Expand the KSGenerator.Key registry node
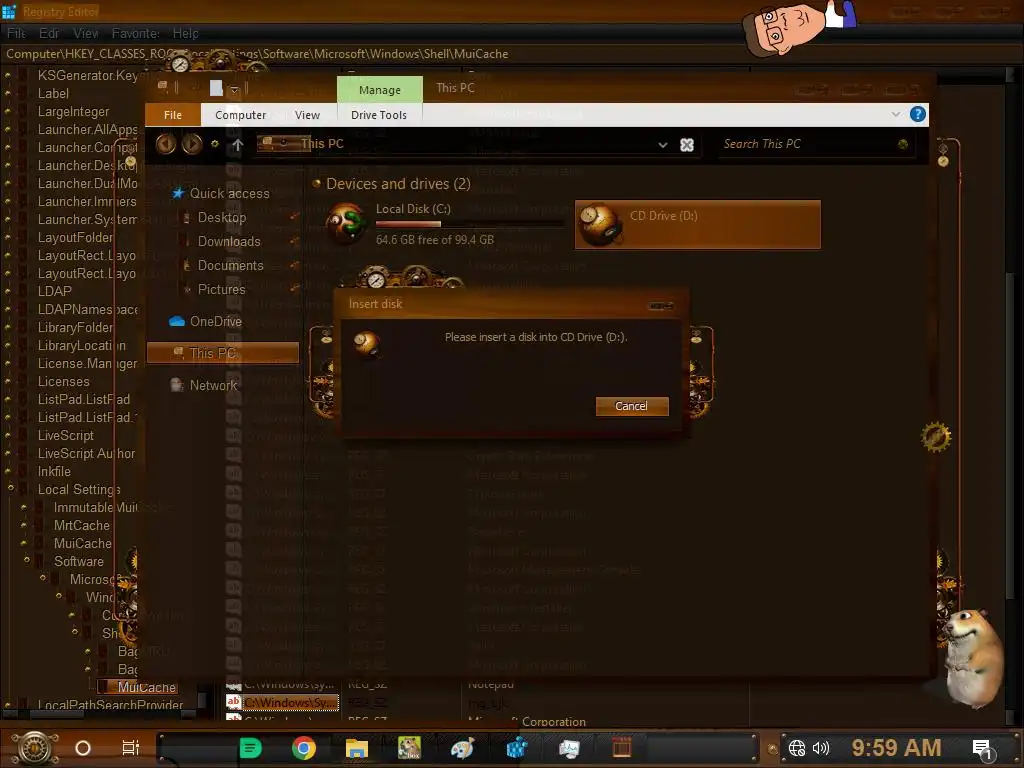Viewport: 1024px width, 768px height. pyautogui.click(x=8, y=76)
